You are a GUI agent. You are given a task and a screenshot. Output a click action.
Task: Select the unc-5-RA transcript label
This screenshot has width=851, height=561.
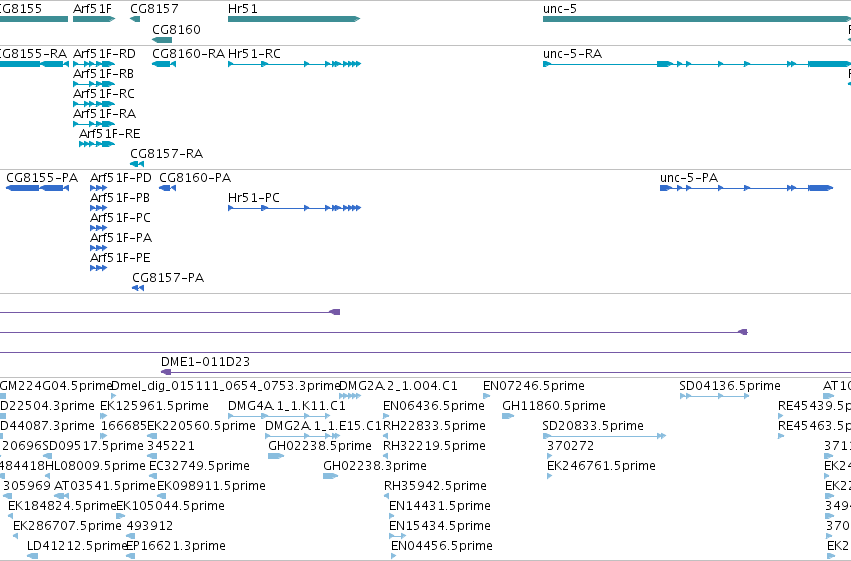573,54
